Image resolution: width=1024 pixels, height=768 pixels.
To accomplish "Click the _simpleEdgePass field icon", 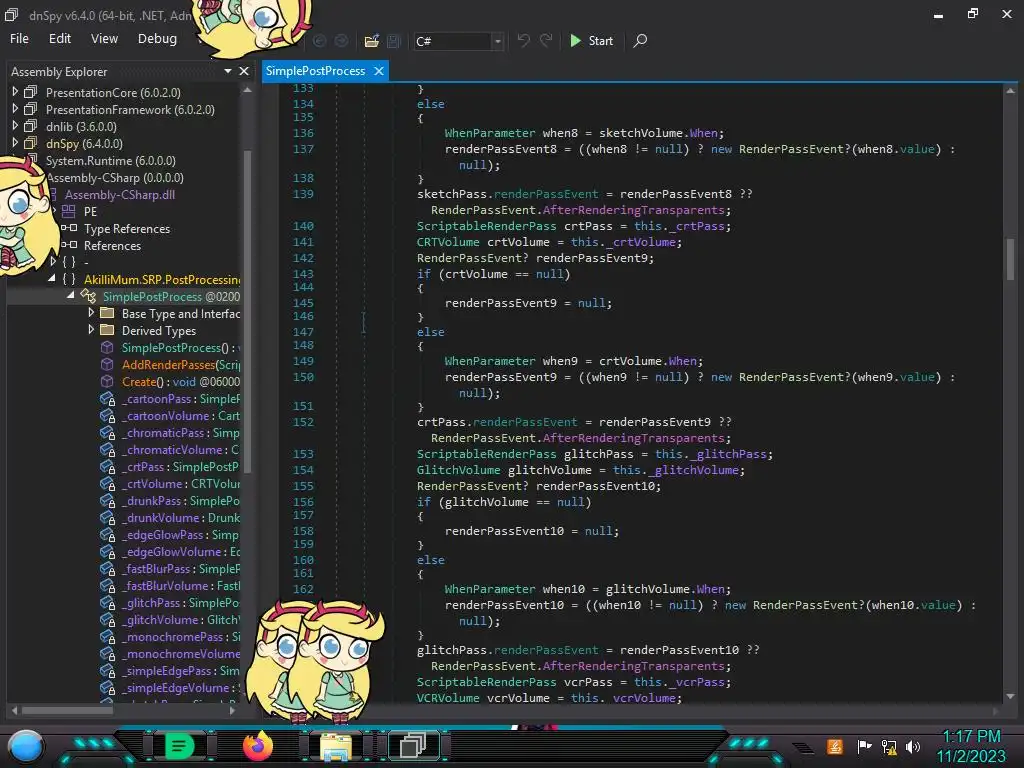I will coord(107,670).
